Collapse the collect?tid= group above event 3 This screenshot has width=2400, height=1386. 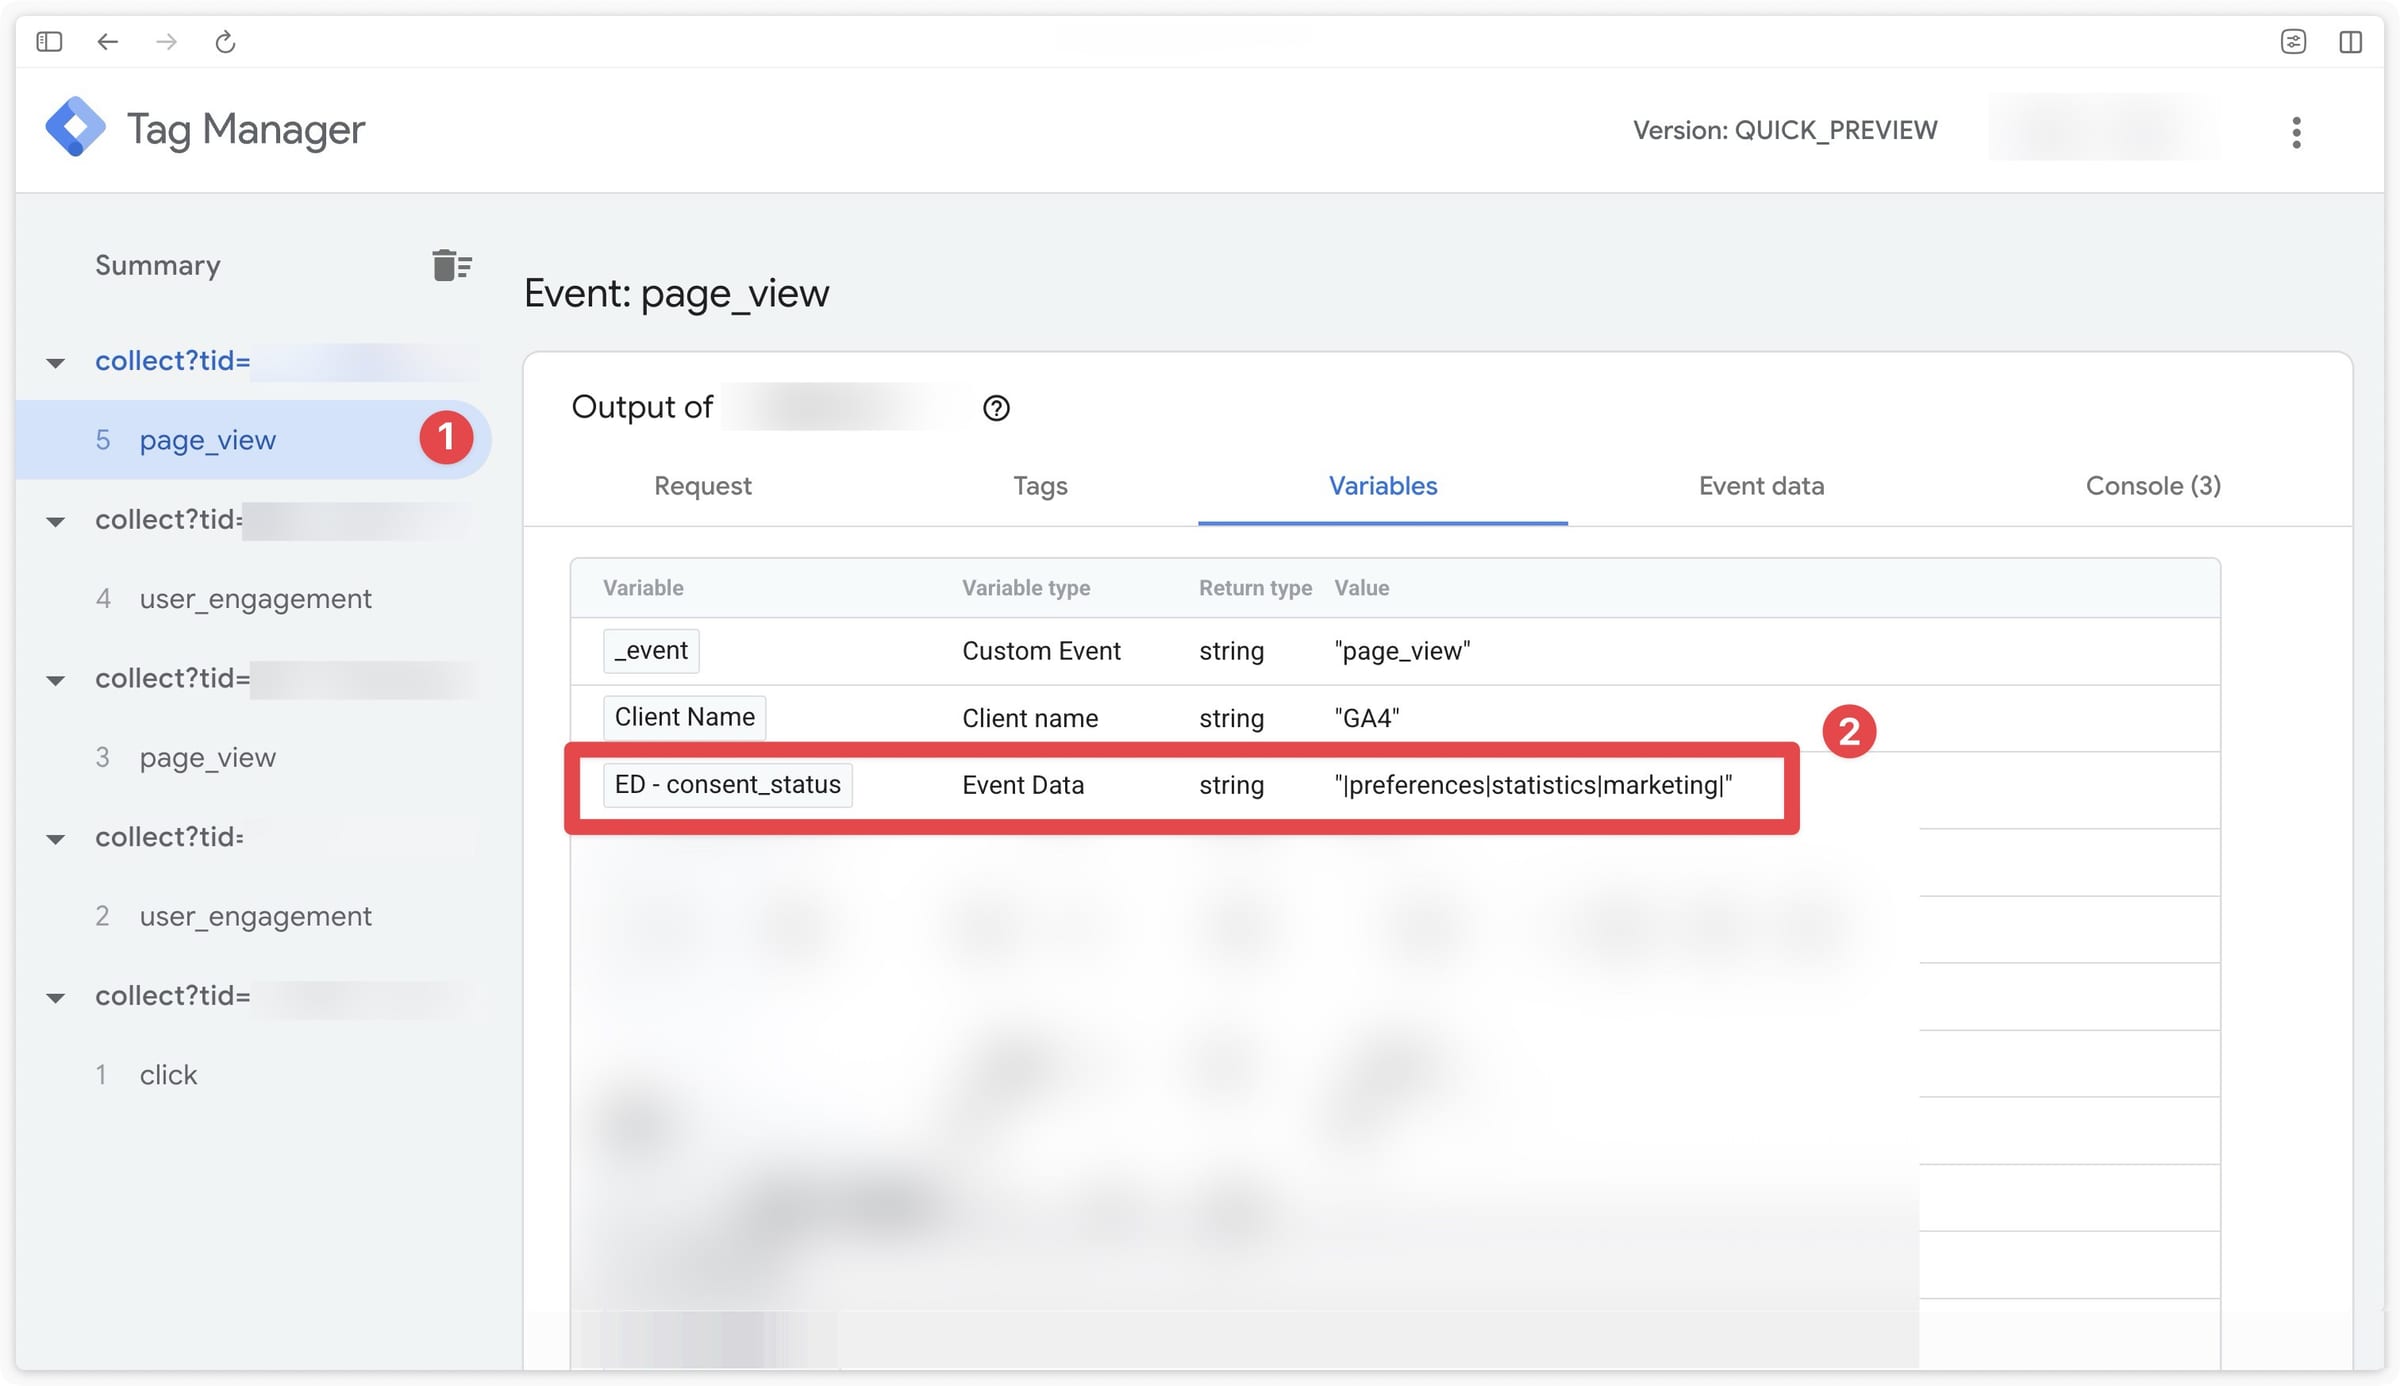click(x=56, y=680)
